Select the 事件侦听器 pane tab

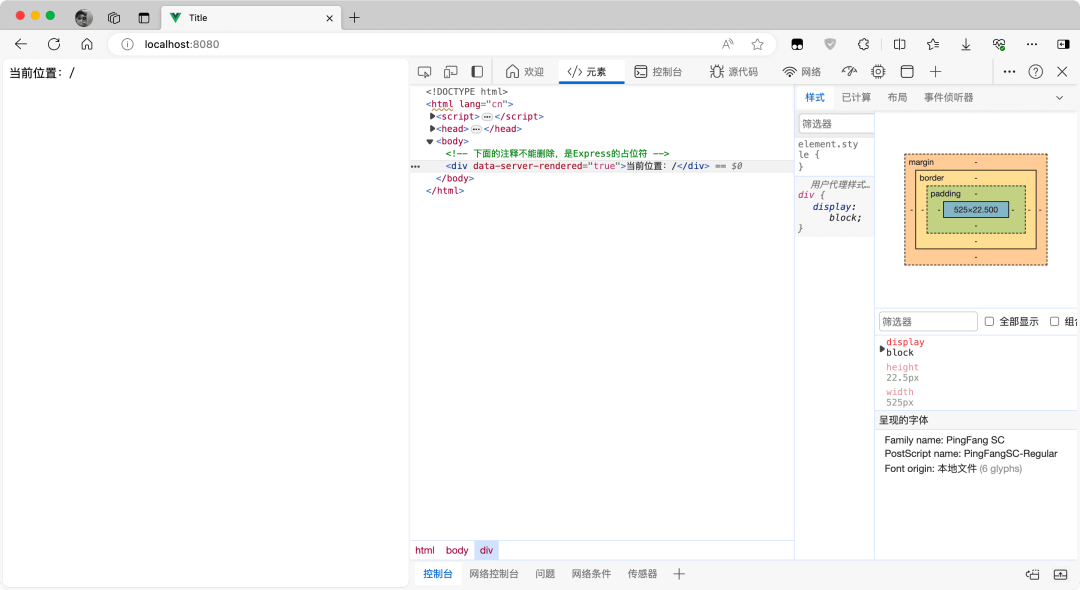948,98
